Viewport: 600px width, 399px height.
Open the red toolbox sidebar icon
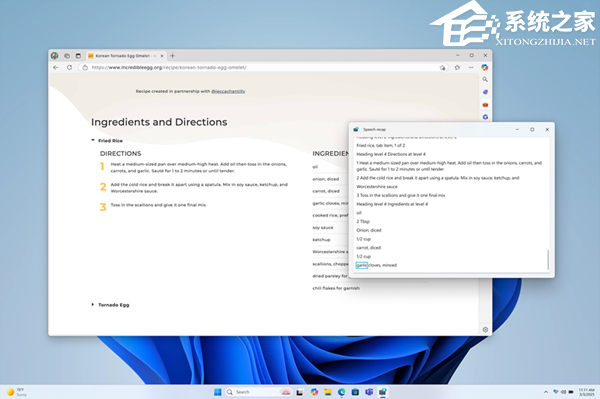click(x=485, y=104)
